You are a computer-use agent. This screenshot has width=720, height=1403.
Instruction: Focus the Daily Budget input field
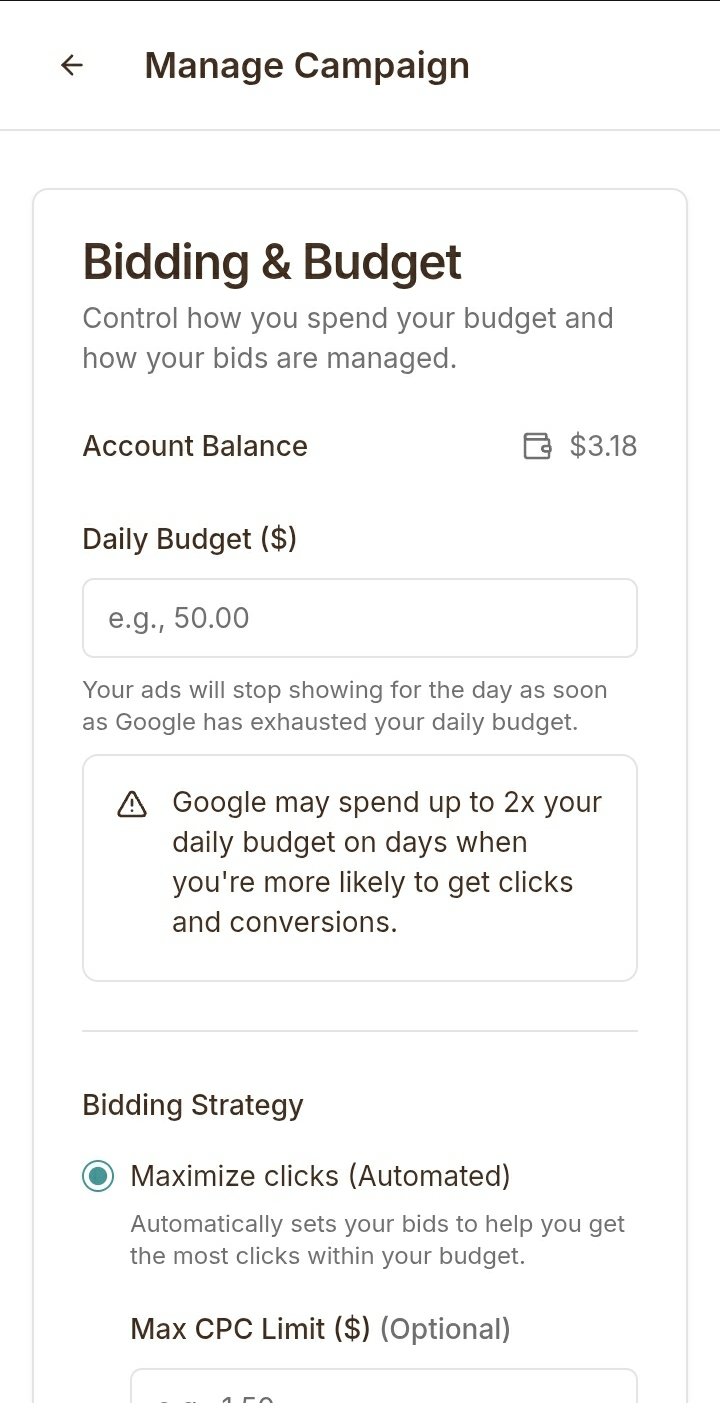click(360, 618)
